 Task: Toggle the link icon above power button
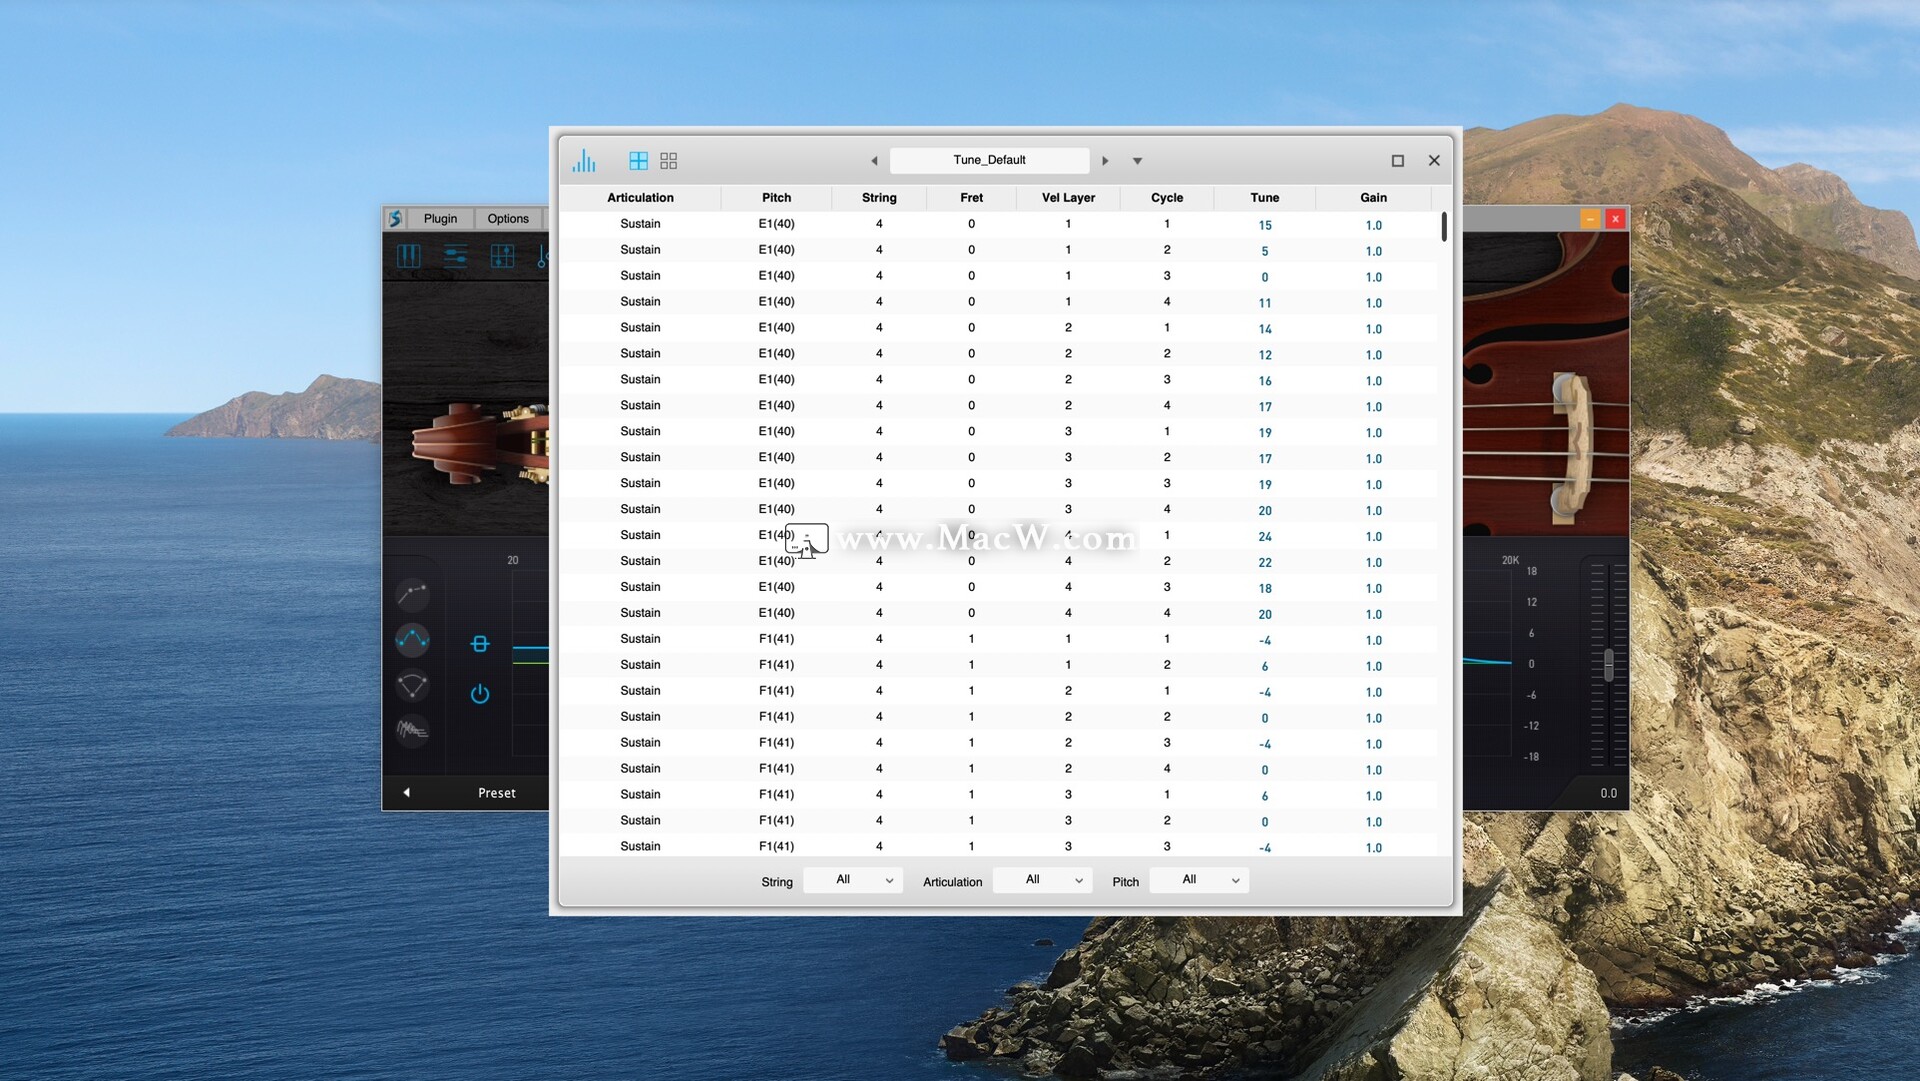480,644
